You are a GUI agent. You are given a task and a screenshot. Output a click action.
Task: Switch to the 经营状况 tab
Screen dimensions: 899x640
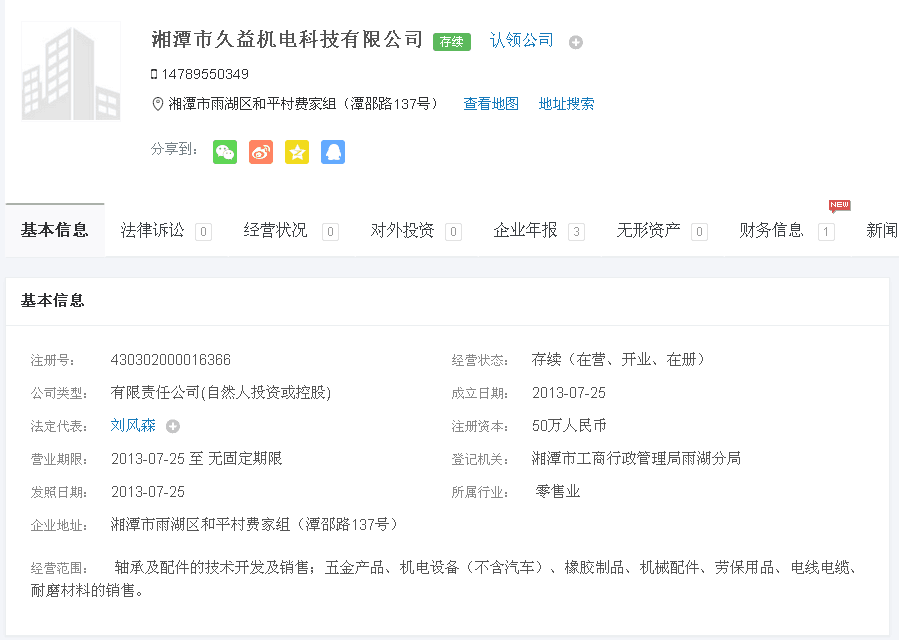[x=276, y=230]
